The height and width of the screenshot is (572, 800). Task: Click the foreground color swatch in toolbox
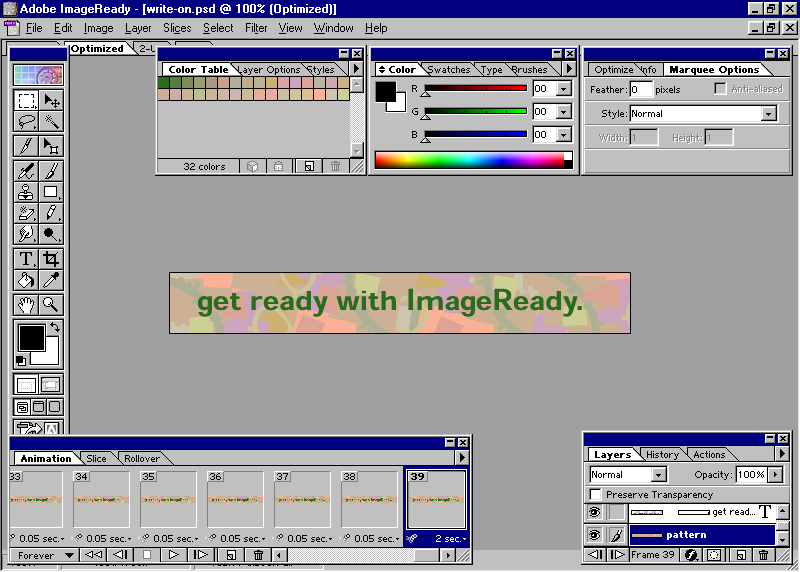click(x=32, y=338)
